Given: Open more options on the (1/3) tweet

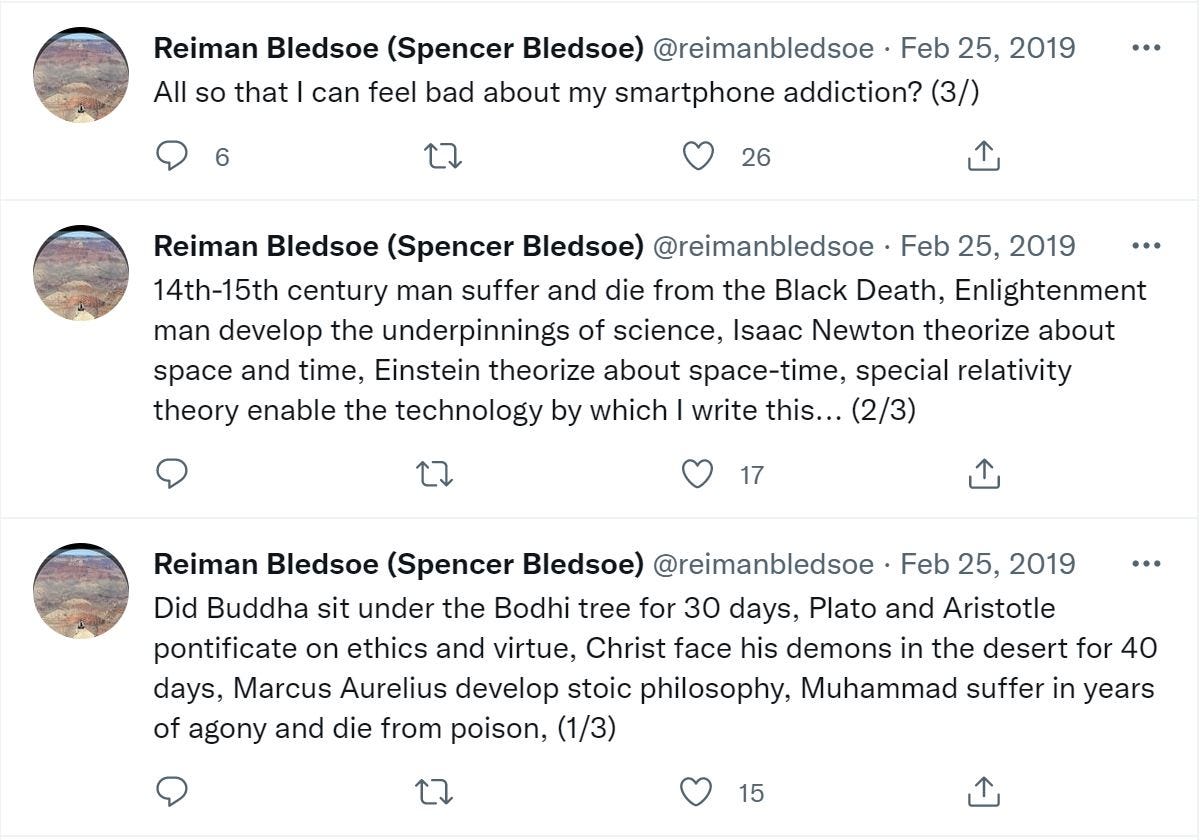Looking at the screenshot, I should tap(1145, 563).
